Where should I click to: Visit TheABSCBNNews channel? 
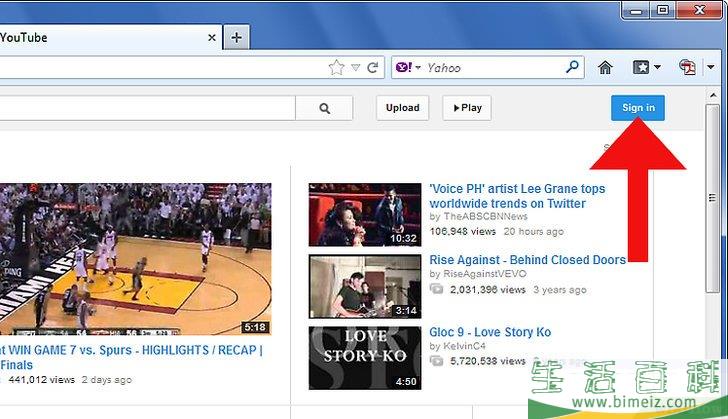pos(485,216)
